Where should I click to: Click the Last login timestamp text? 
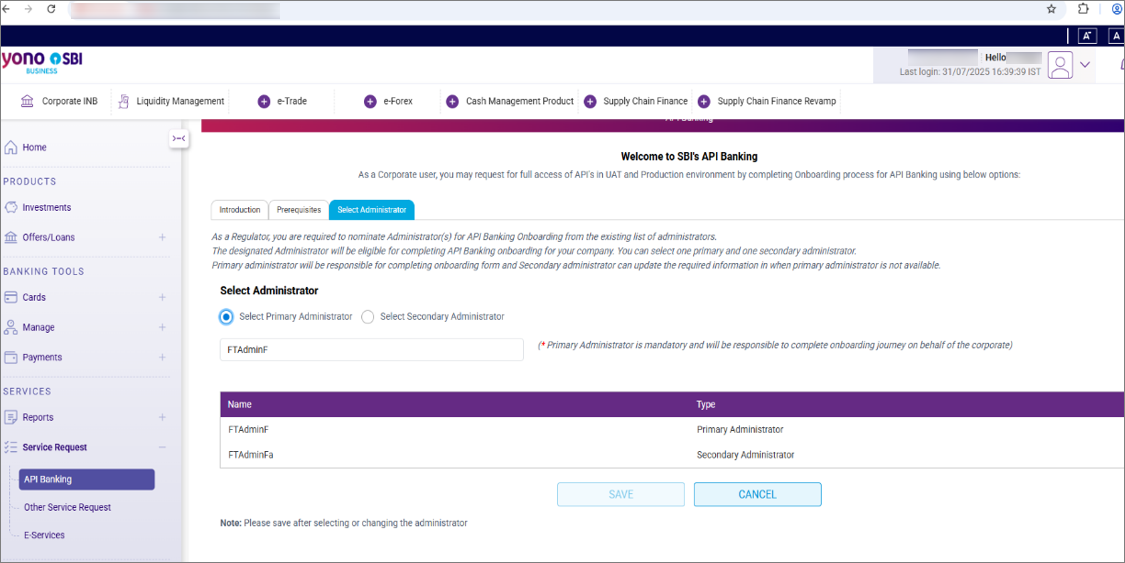tap(970, 72)
